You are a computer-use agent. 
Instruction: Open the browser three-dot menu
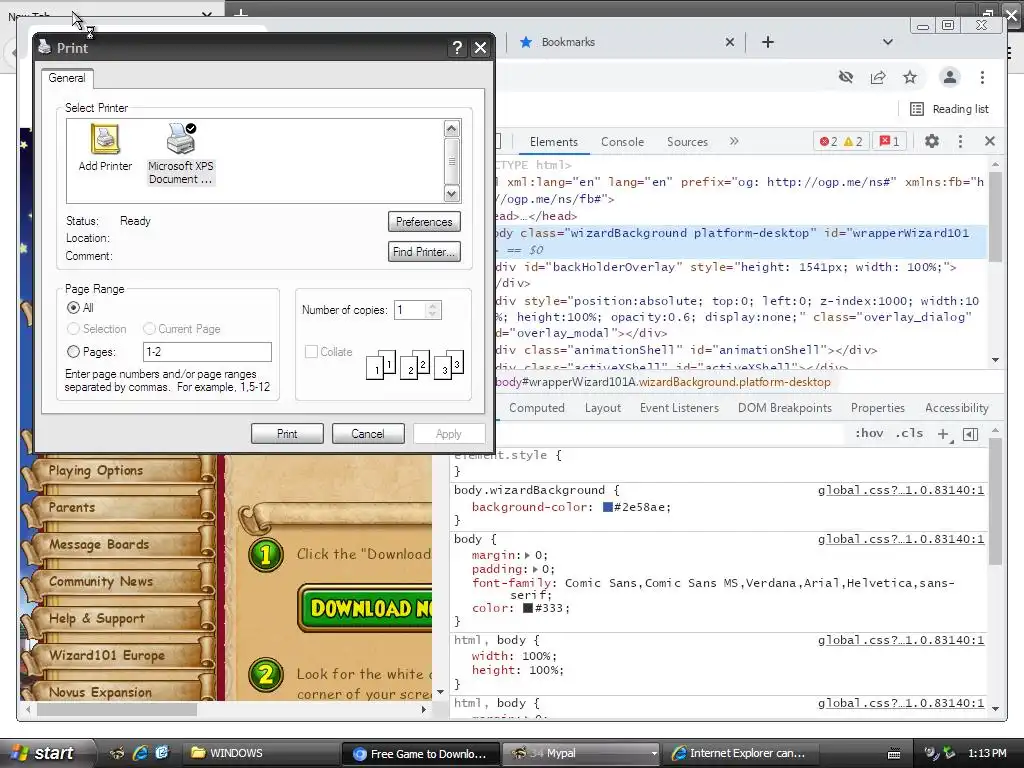click(982, 78)
